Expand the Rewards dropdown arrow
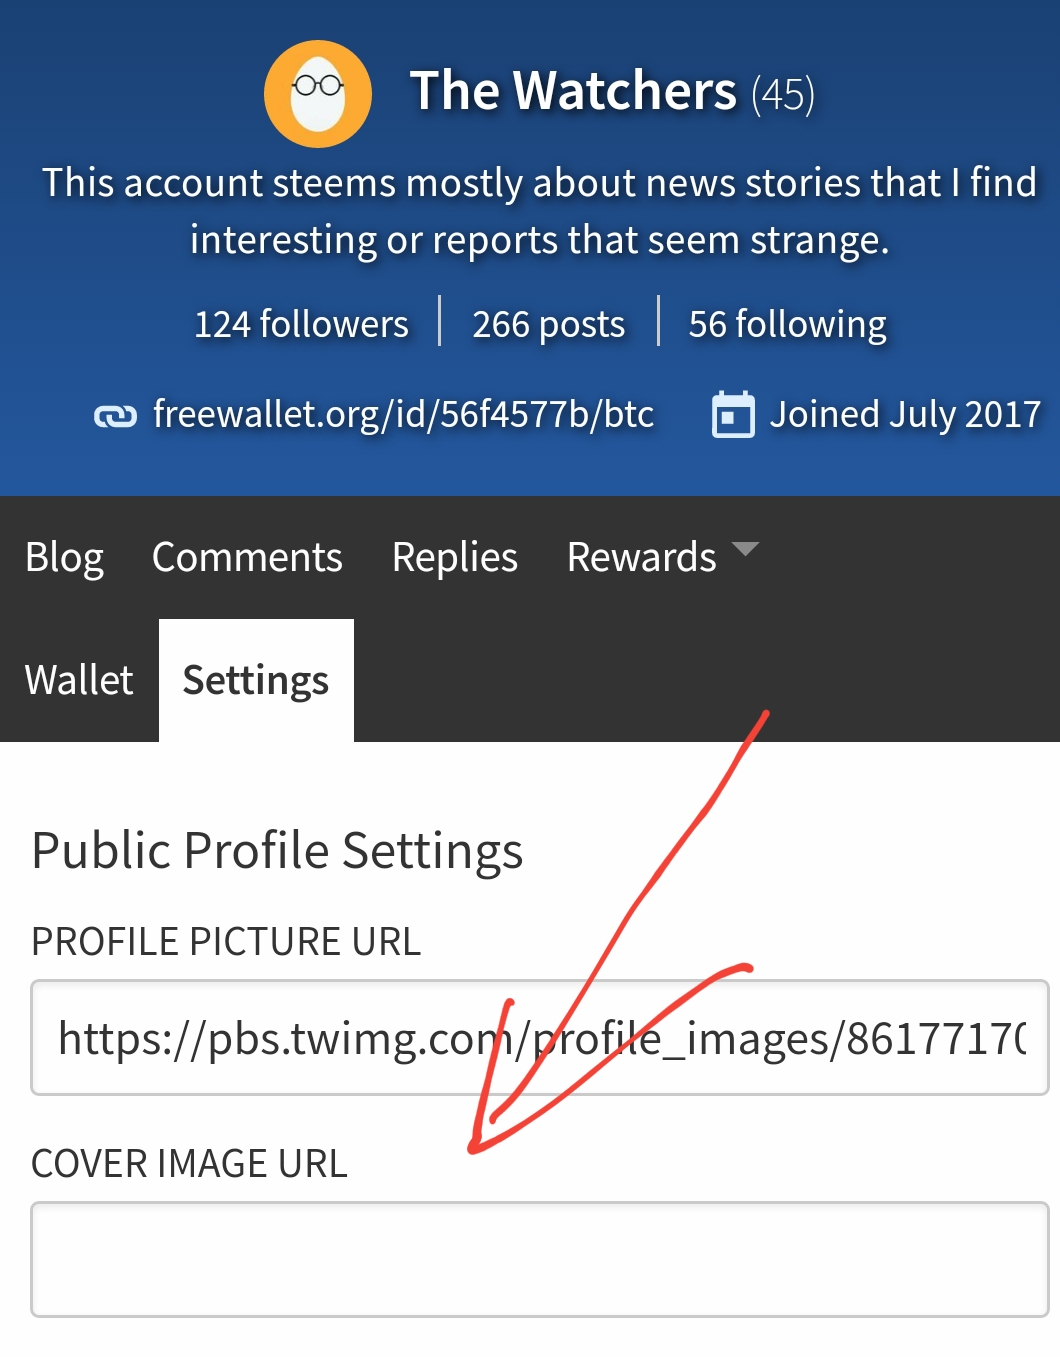Viewport: 1060px width, 1357px height. click(x=745, y=549)
